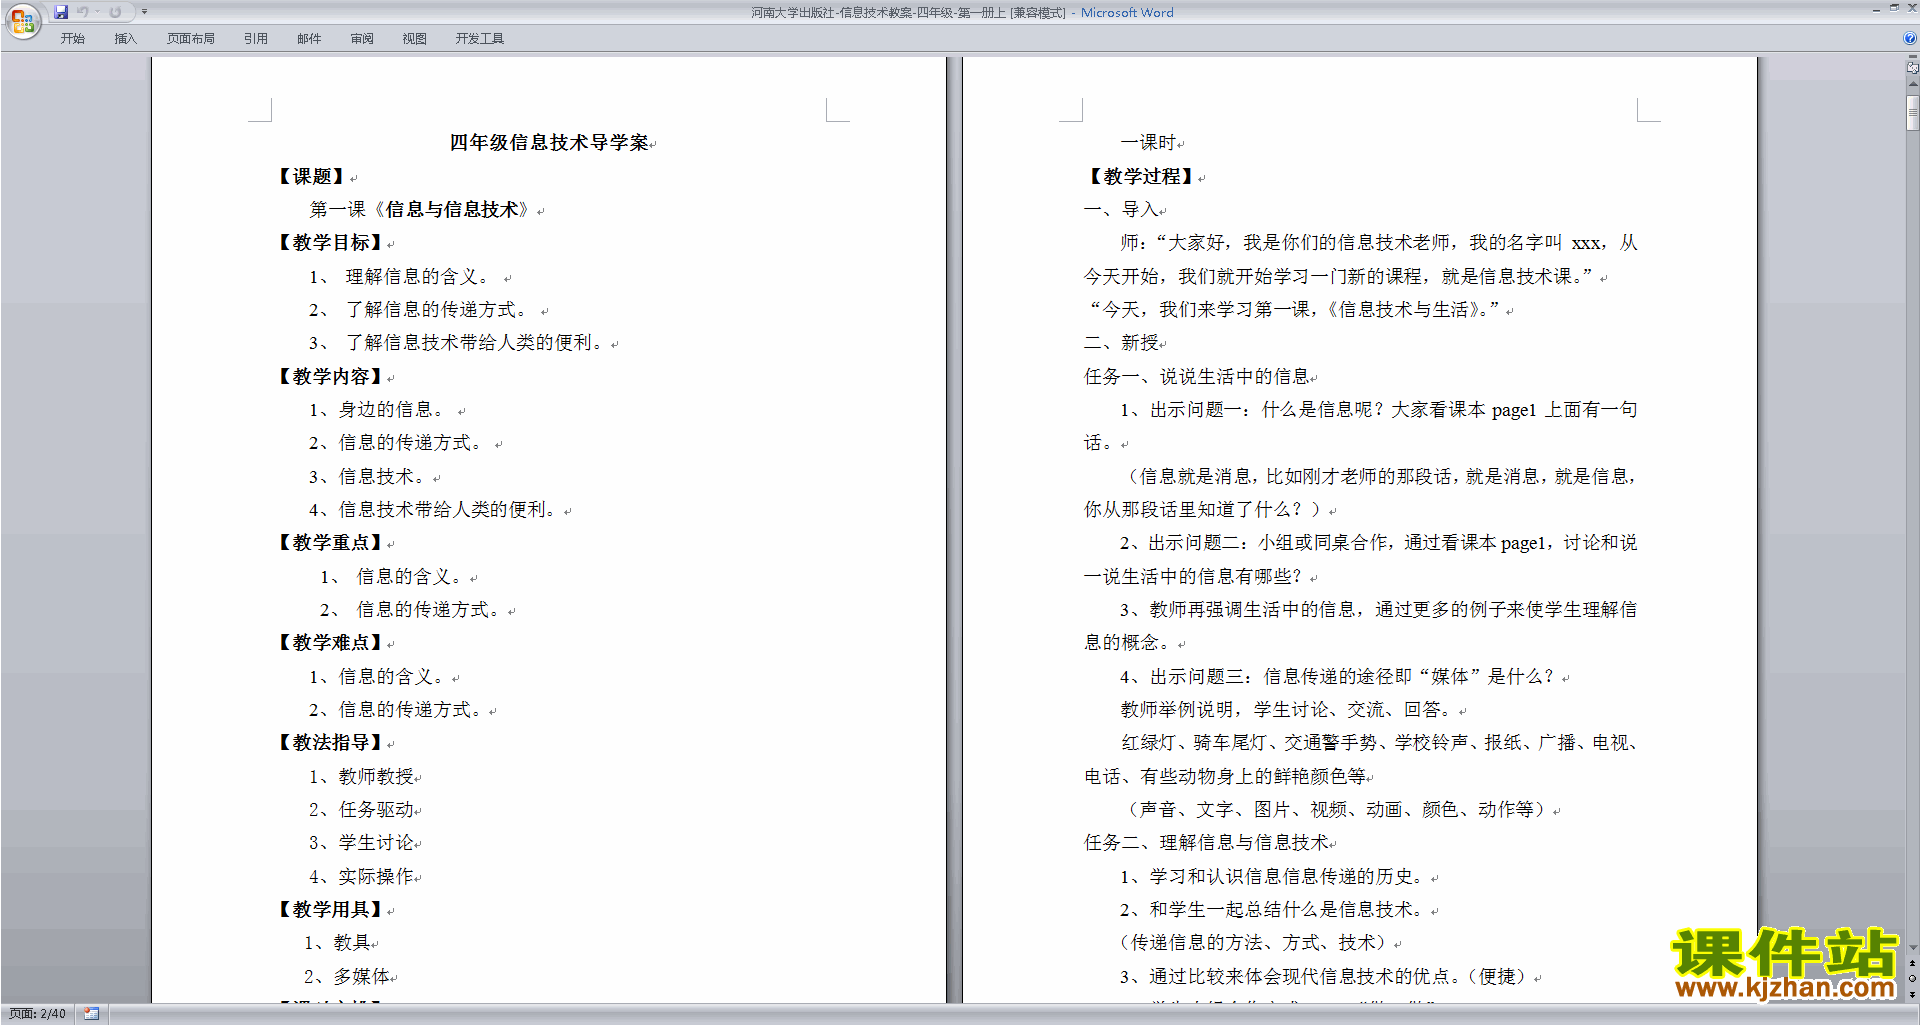Click the line 任务二、理解信息与信息技术

pos(1207,843)
